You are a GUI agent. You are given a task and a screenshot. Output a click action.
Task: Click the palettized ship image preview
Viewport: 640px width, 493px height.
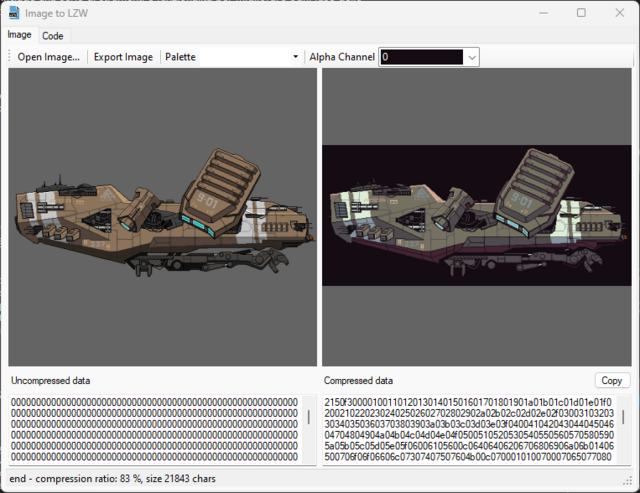(477, 215)
